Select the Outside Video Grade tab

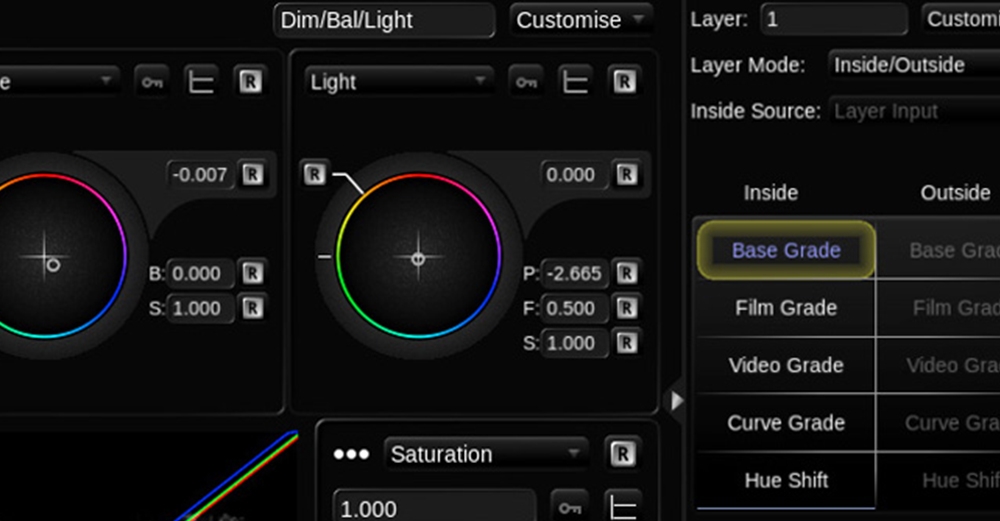point(939,365)
